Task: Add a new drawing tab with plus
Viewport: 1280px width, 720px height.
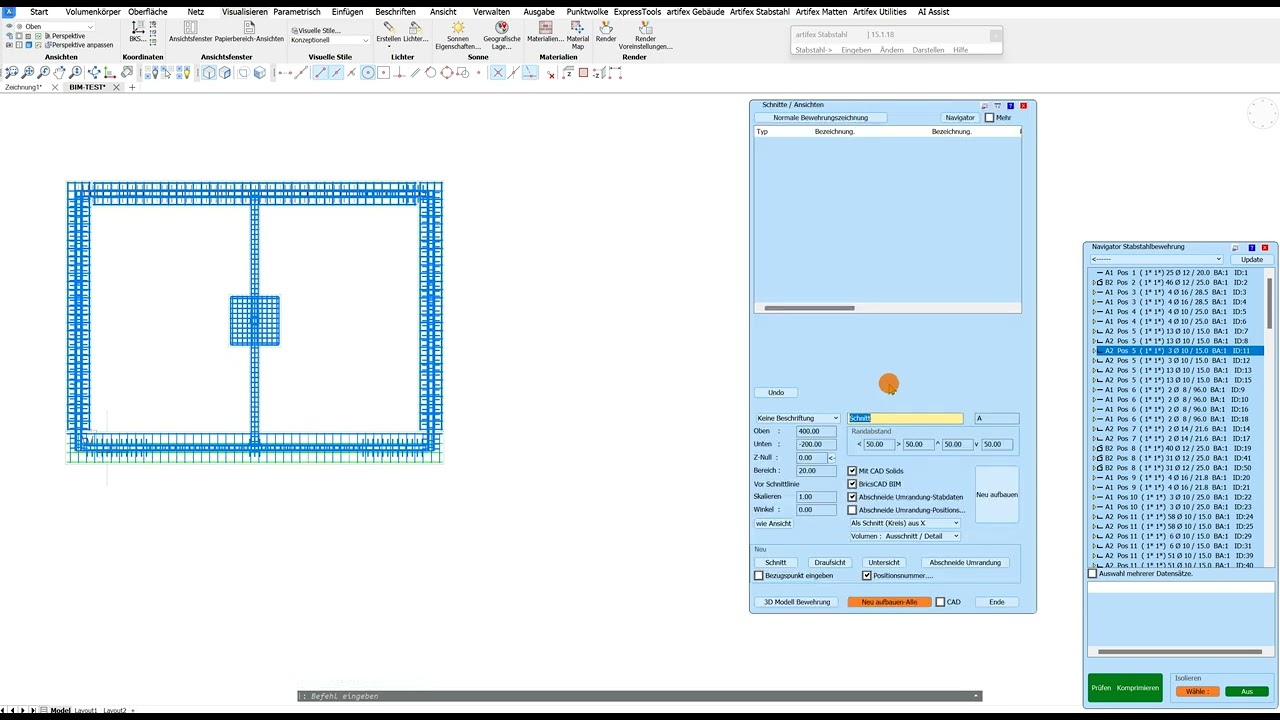Action: [132, 88]
